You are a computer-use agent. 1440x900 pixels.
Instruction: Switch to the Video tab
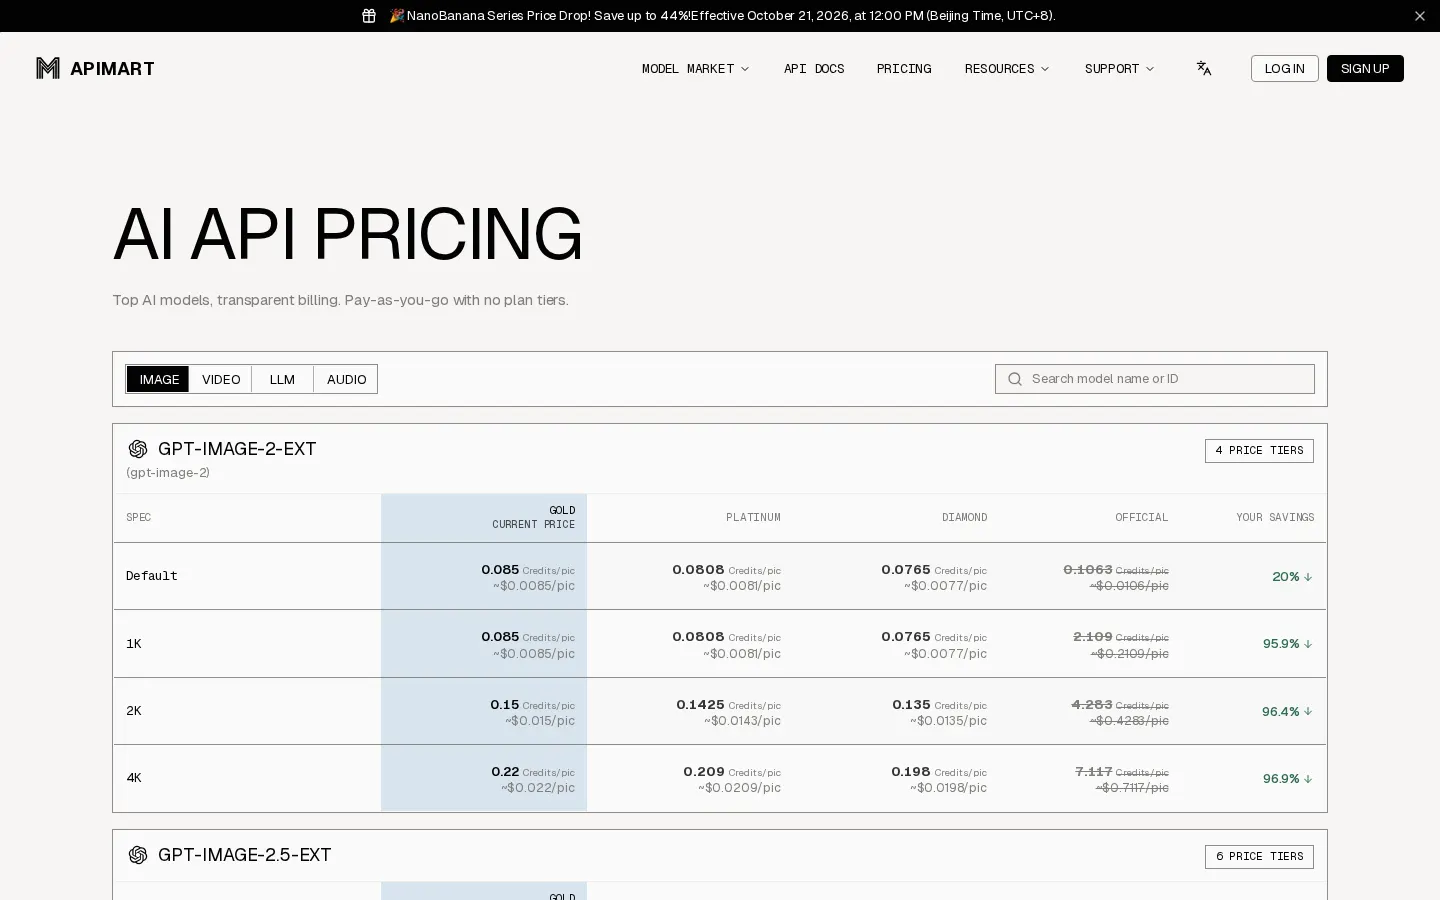pos(221,379)
